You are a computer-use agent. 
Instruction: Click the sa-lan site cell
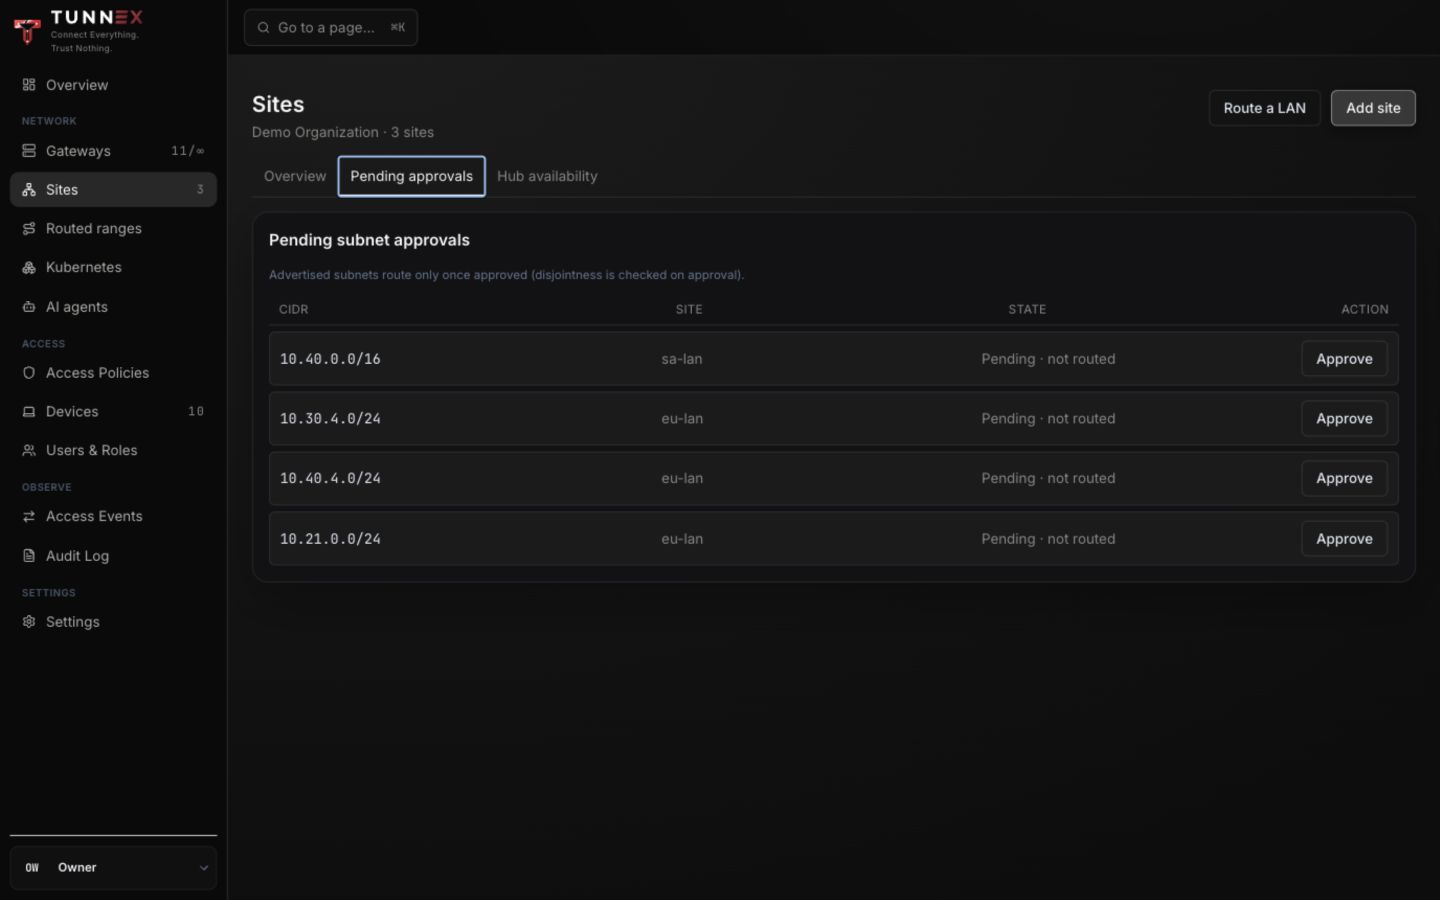[682, 359]
